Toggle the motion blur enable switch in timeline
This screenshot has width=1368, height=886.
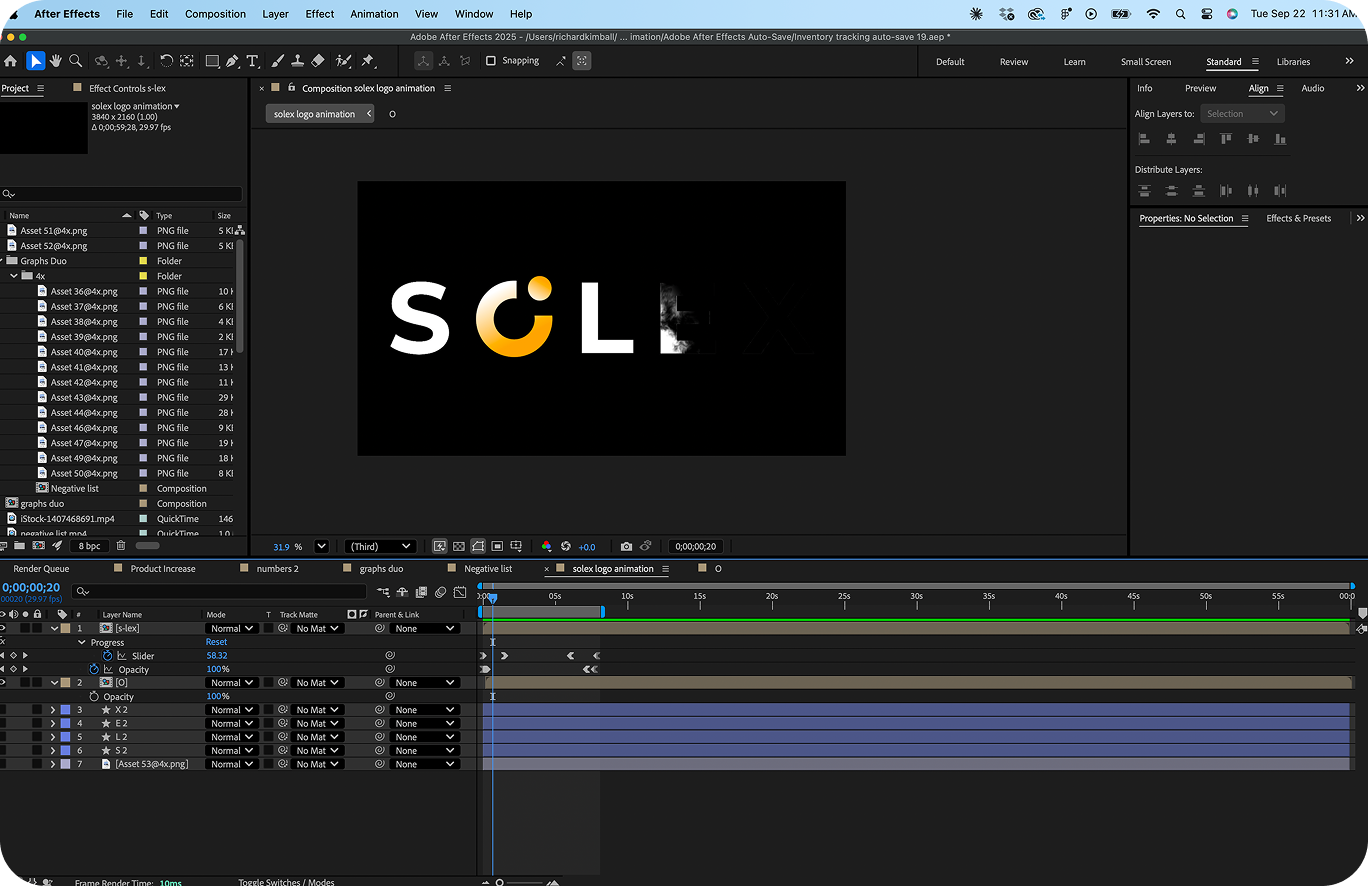(440, 592)
